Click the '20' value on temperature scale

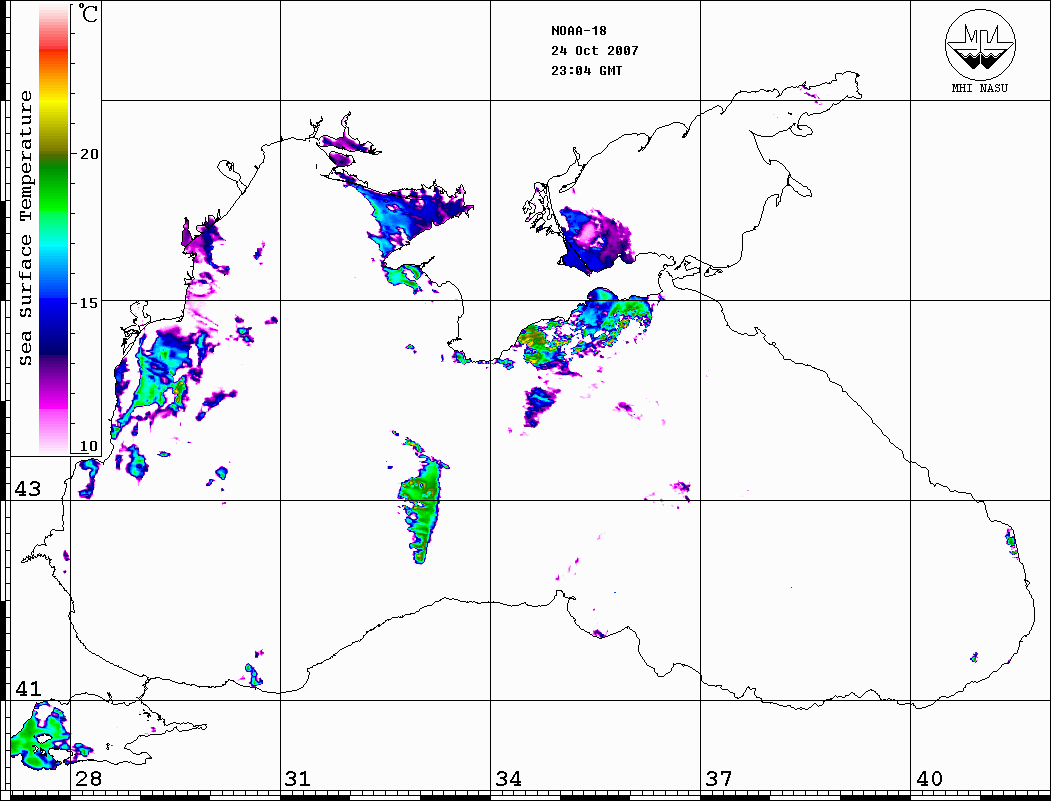tap(89, 154)
